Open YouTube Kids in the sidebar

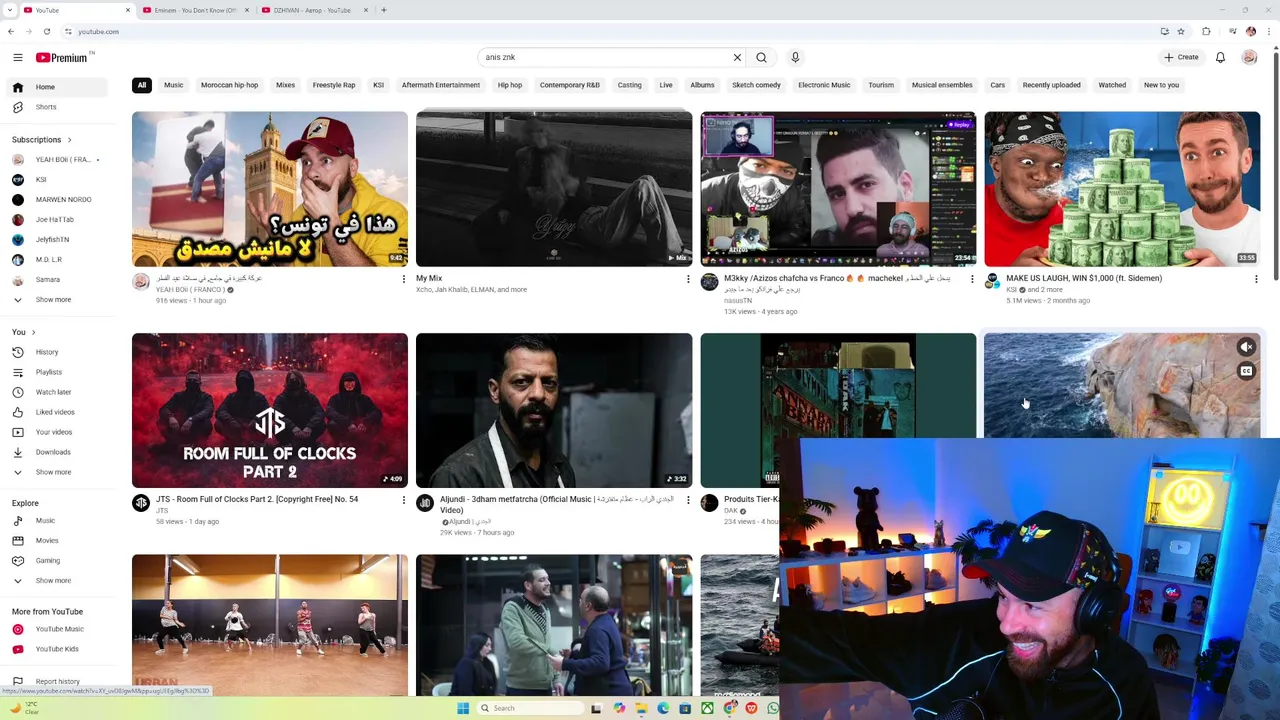coord(57,649)
